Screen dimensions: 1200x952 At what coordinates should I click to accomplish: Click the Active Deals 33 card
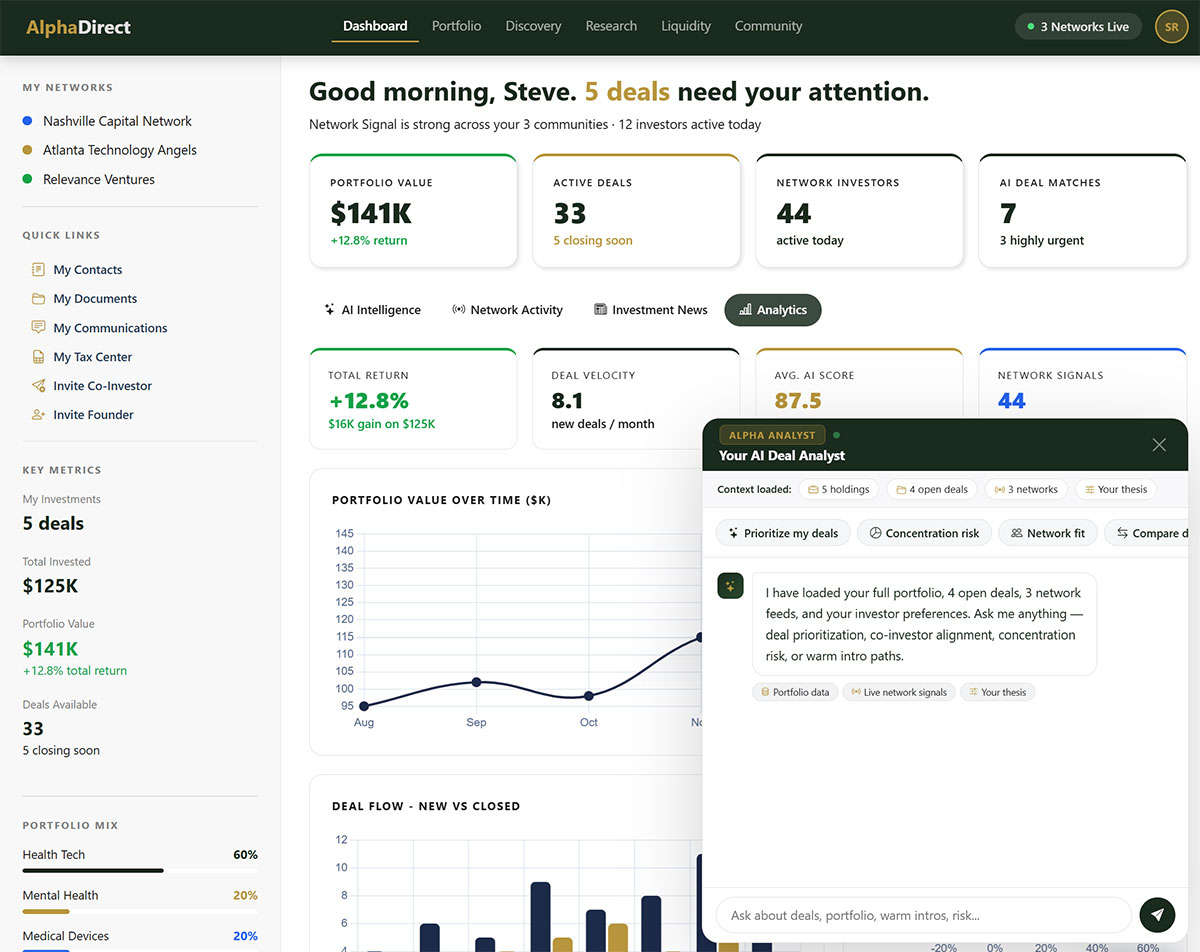pyautogui.click(x=636, y=211)
